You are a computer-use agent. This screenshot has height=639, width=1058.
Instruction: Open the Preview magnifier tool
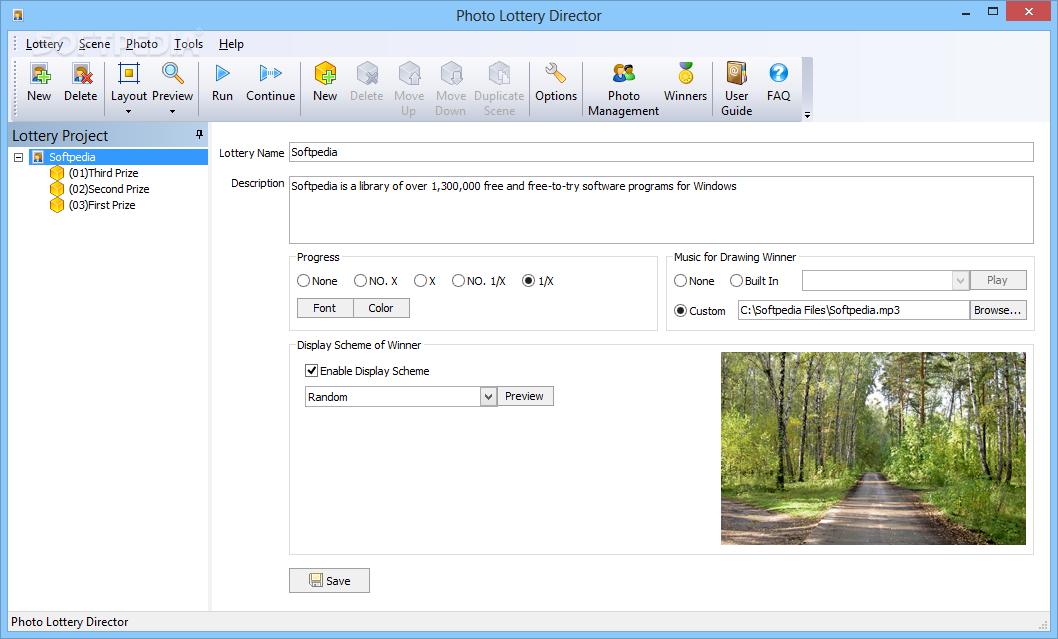click(x=173, y=74)
